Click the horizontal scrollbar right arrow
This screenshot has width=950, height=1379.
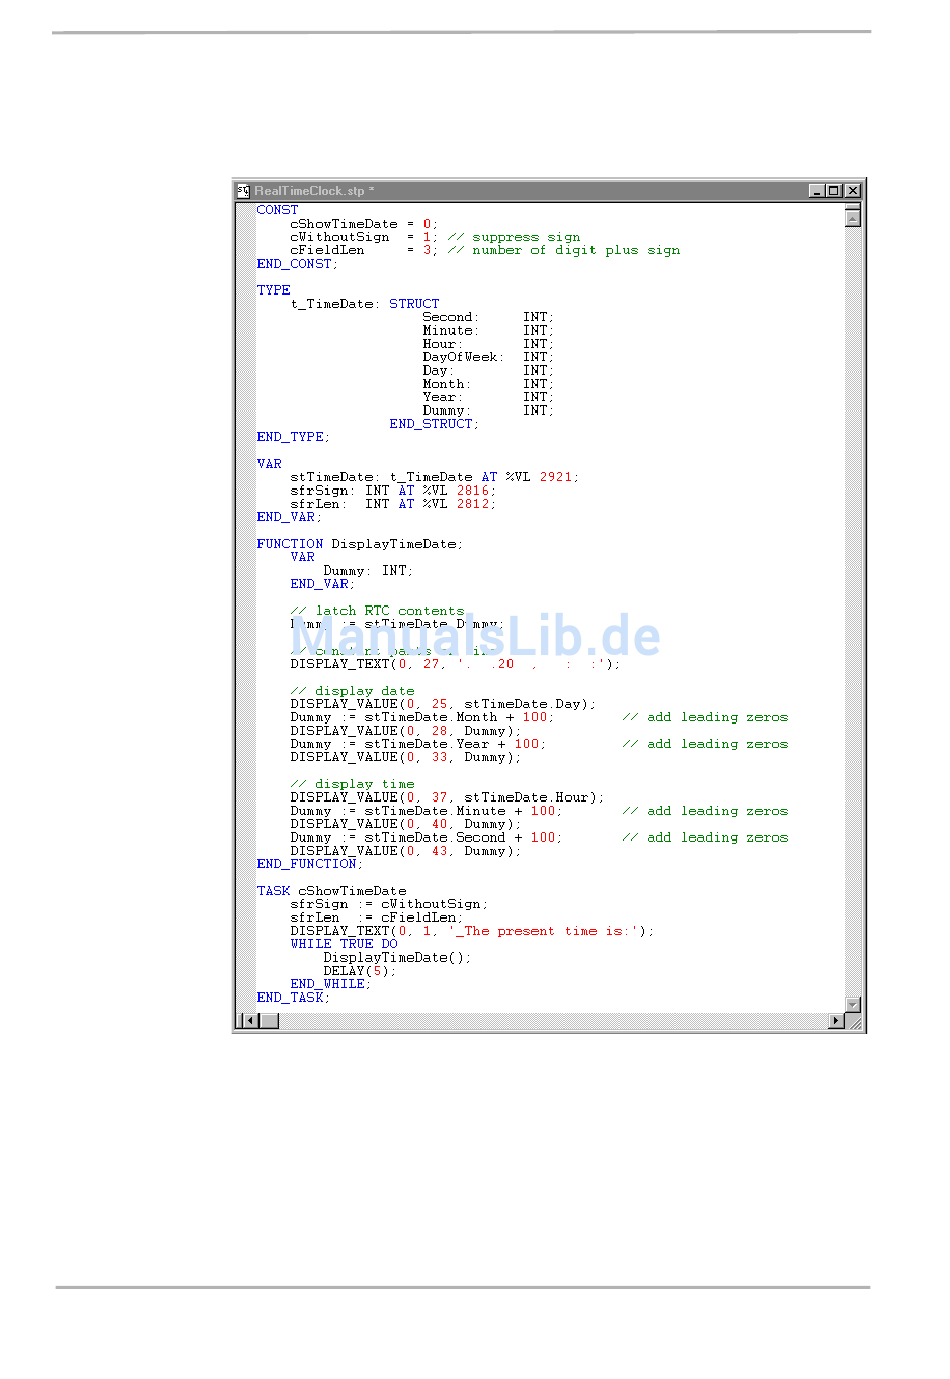836,1021
